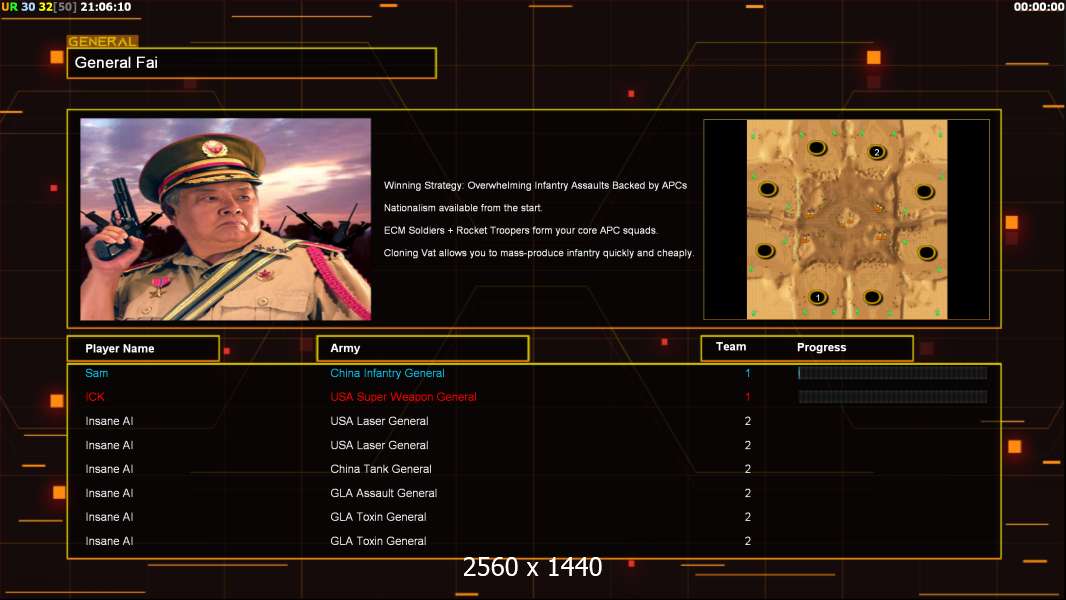Click the General Fai portrait image

[x=225, y=219]
